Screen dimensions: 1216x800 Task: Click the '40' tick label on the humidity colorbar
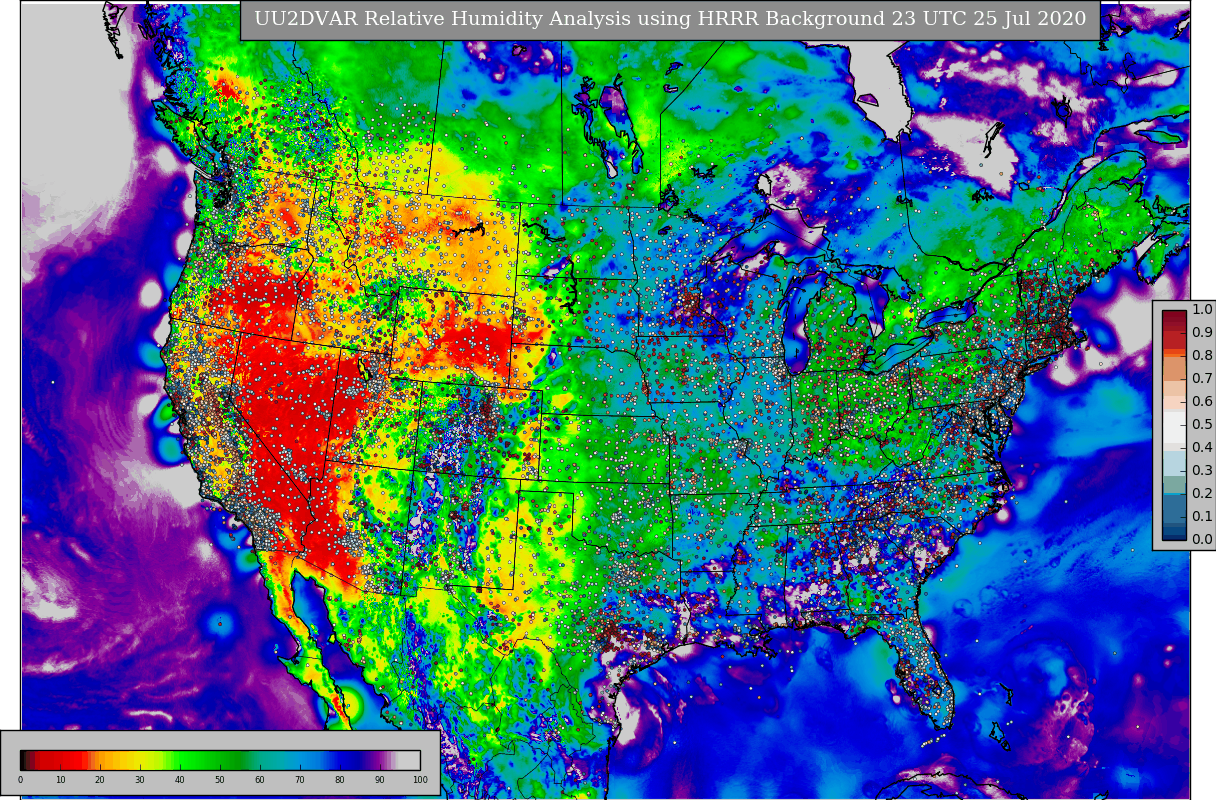[180, 780]
